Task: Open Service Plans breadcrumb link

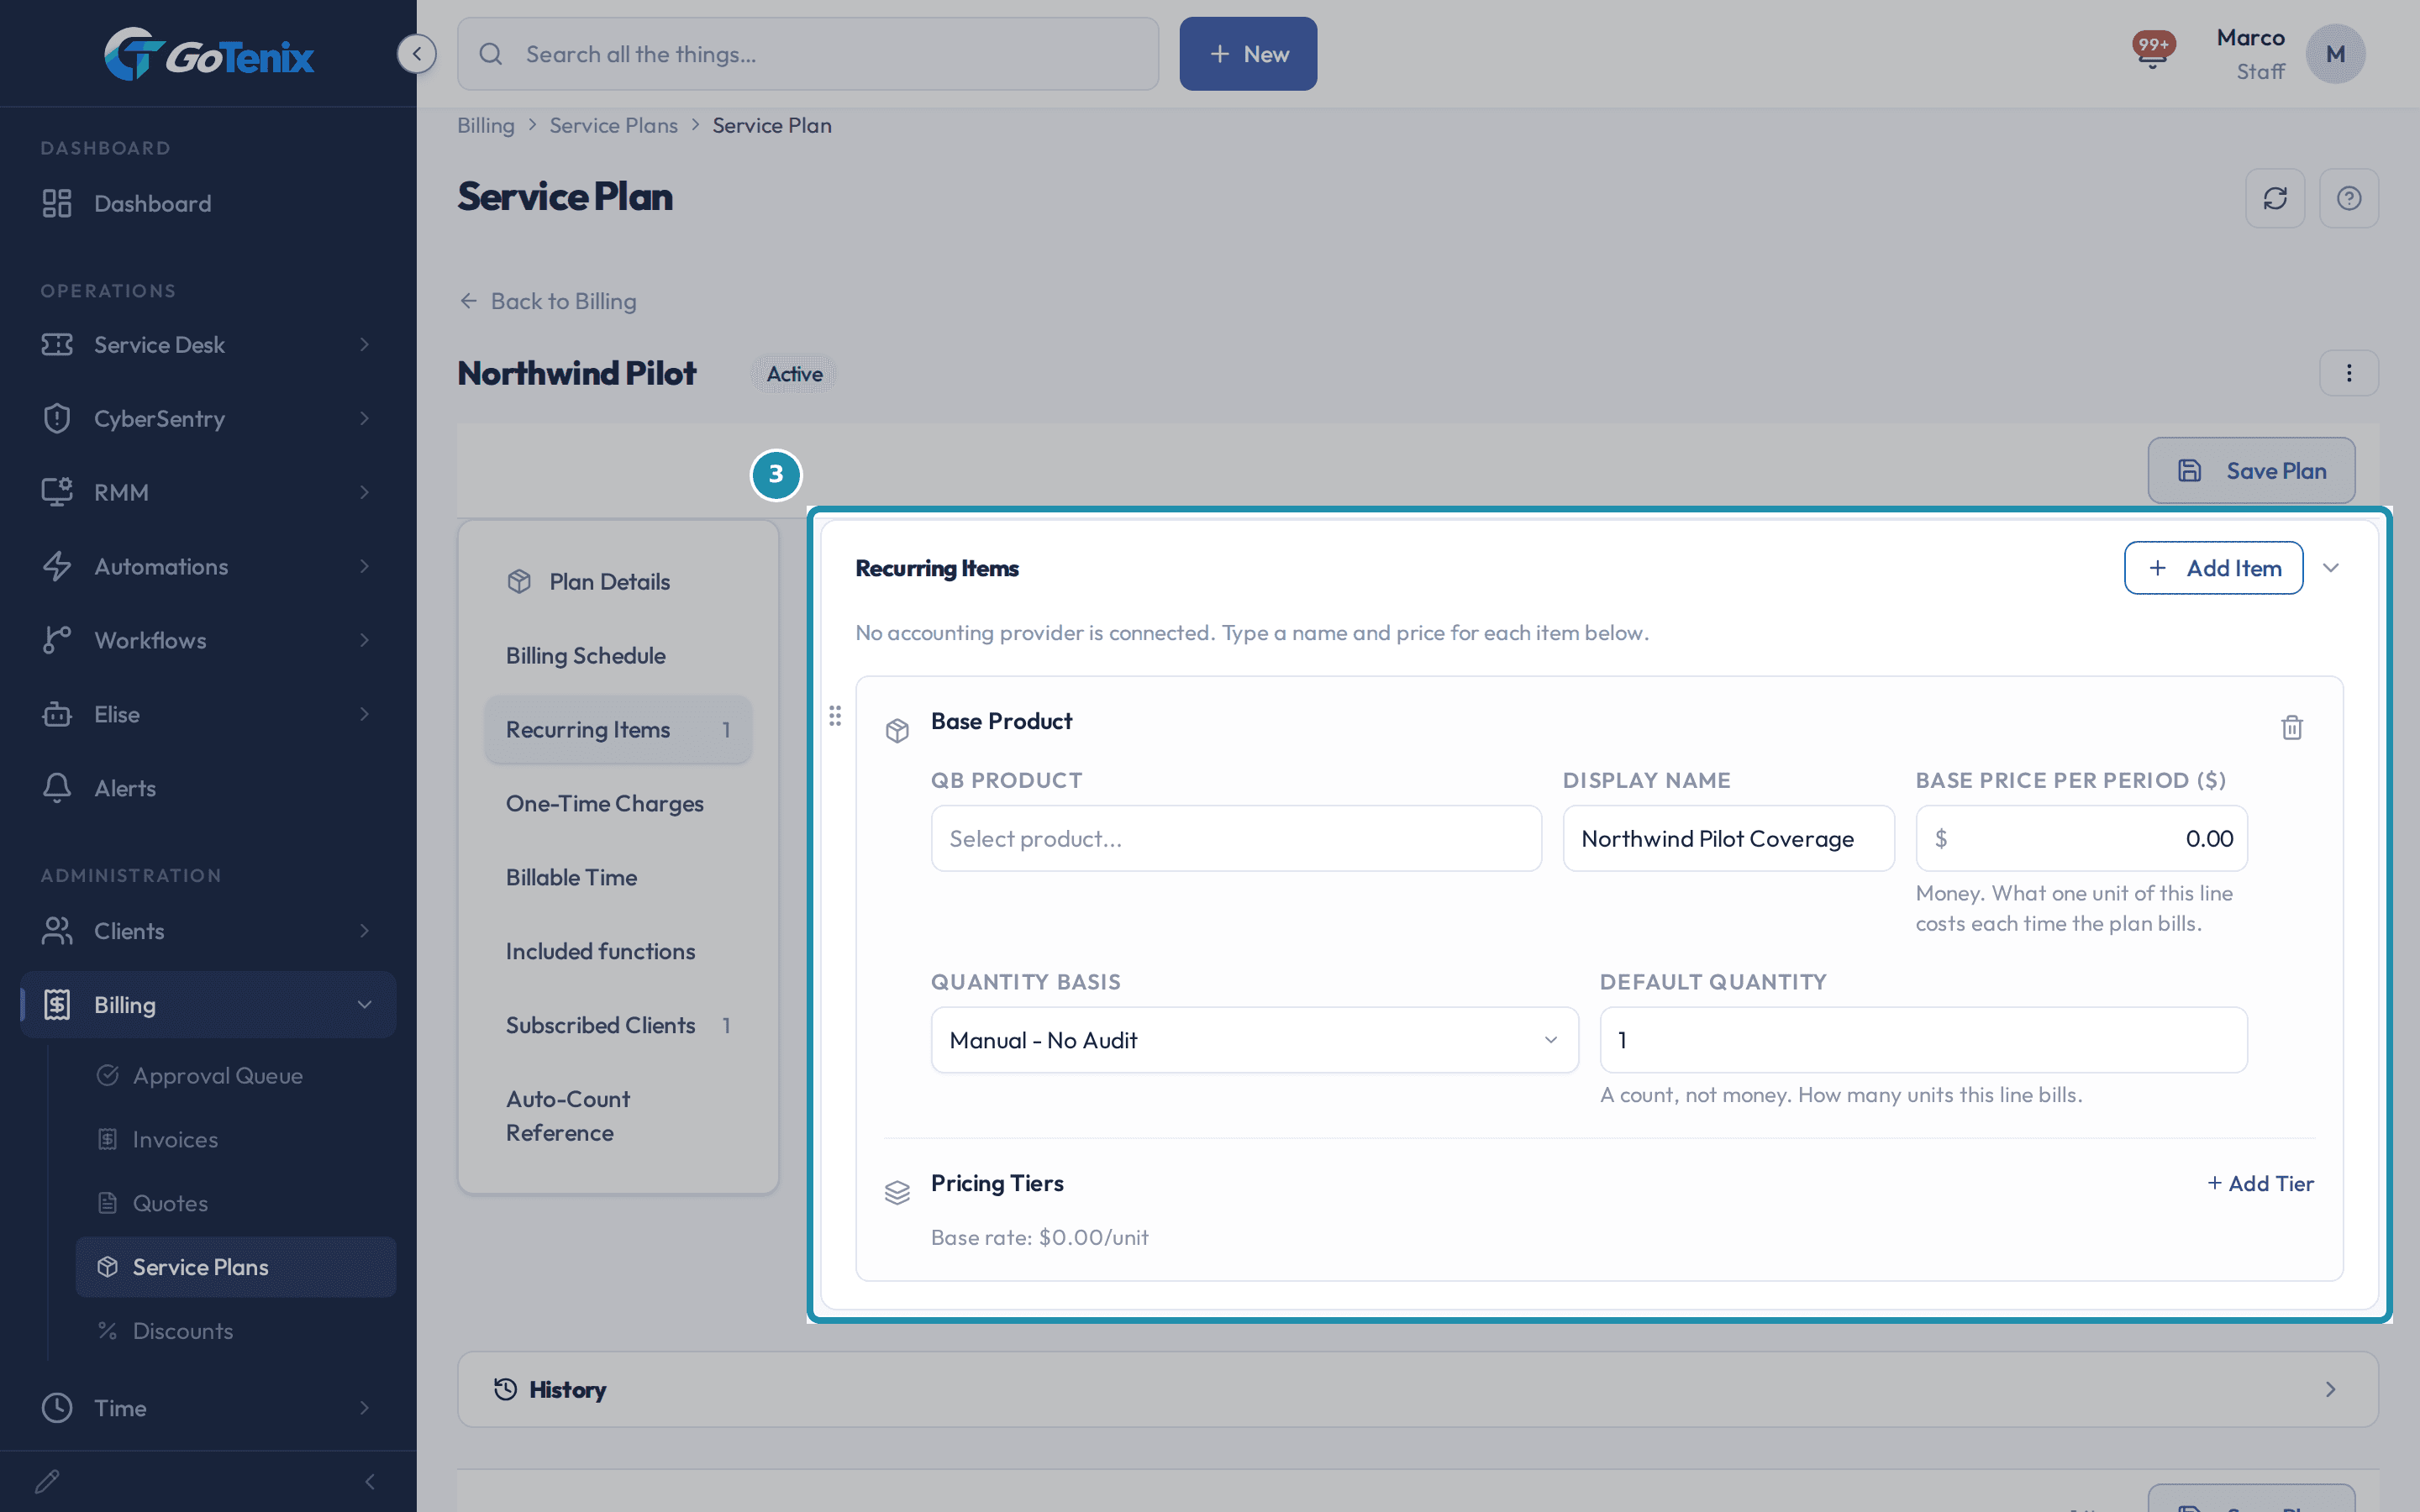Action: tap(613, 125)
